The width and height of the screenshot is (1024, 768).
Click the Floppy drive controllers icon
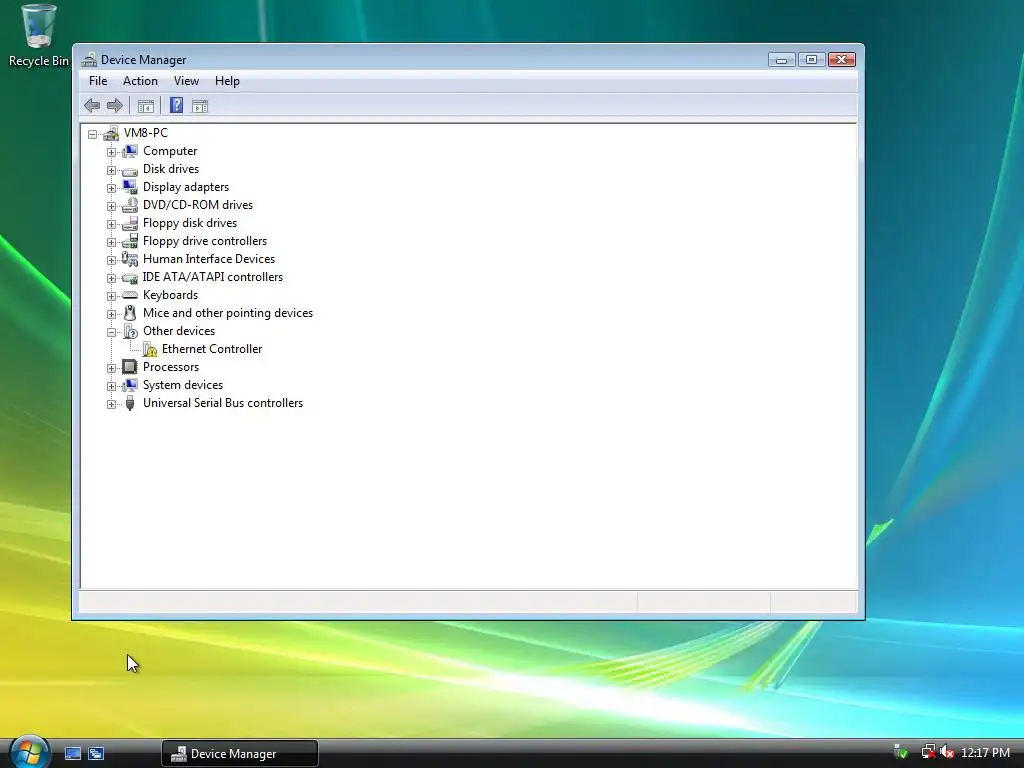click(130, 241)
